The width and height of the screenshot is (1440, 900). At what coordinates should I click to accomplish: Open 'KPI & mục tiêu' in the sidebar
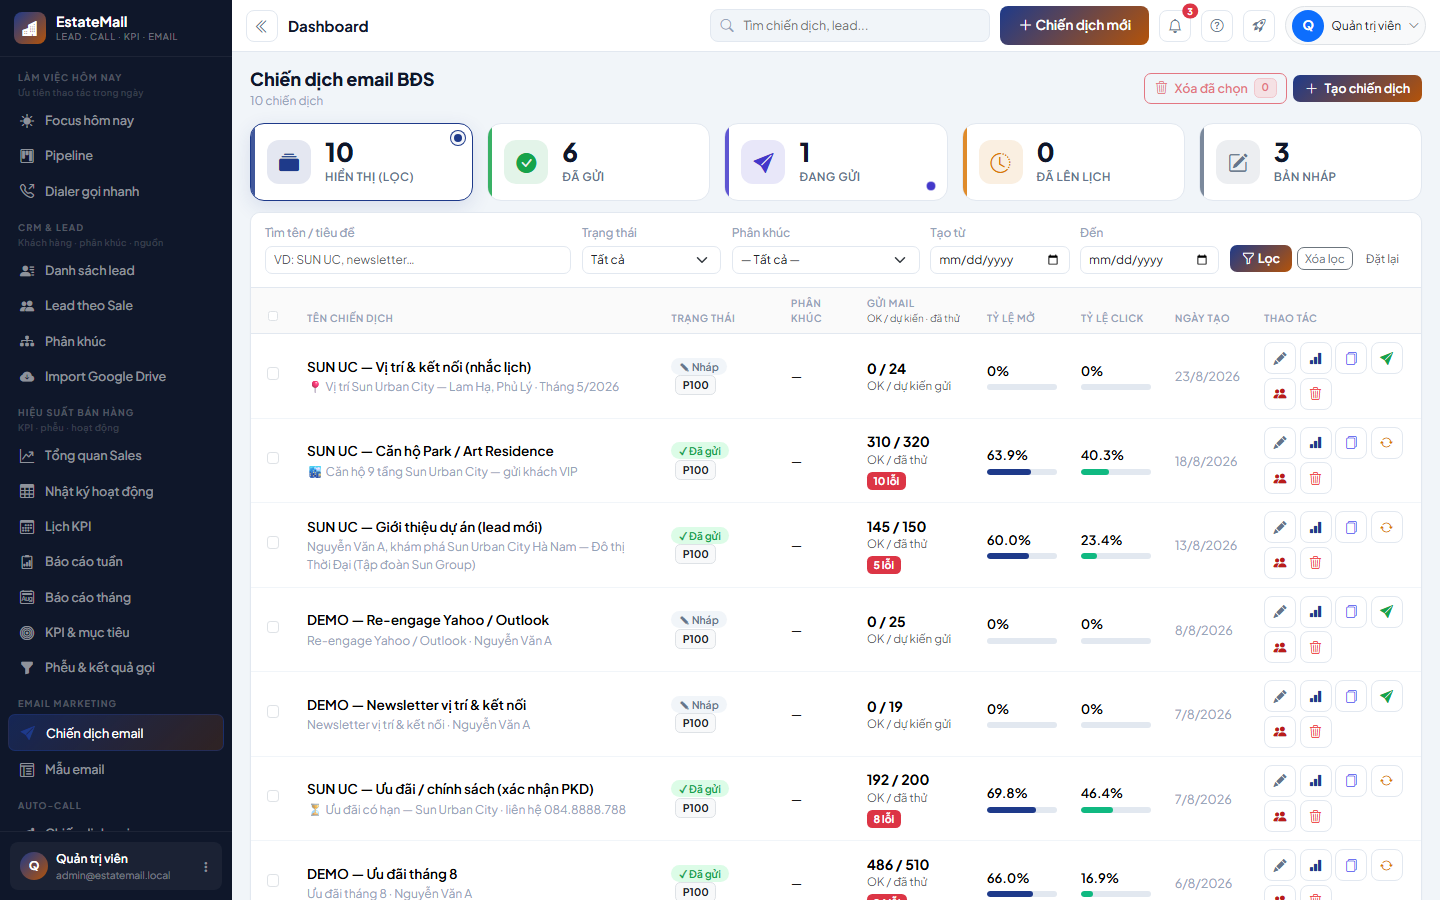[x=116, y=633]
